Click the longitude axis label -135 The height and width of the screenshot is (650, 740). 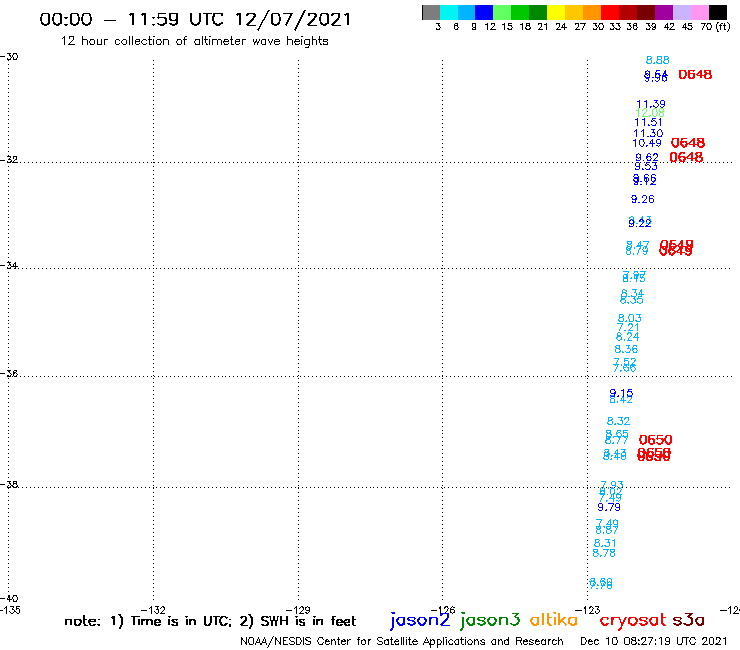10,610
